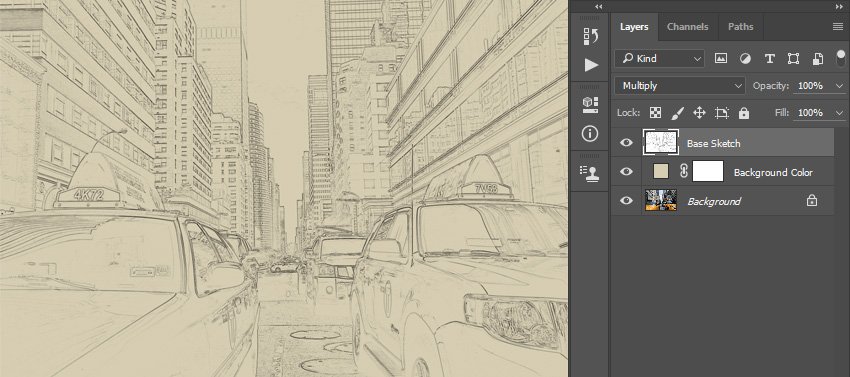Open the History panel icon
Screen dimensions: 850x377
tap(590, 36)
